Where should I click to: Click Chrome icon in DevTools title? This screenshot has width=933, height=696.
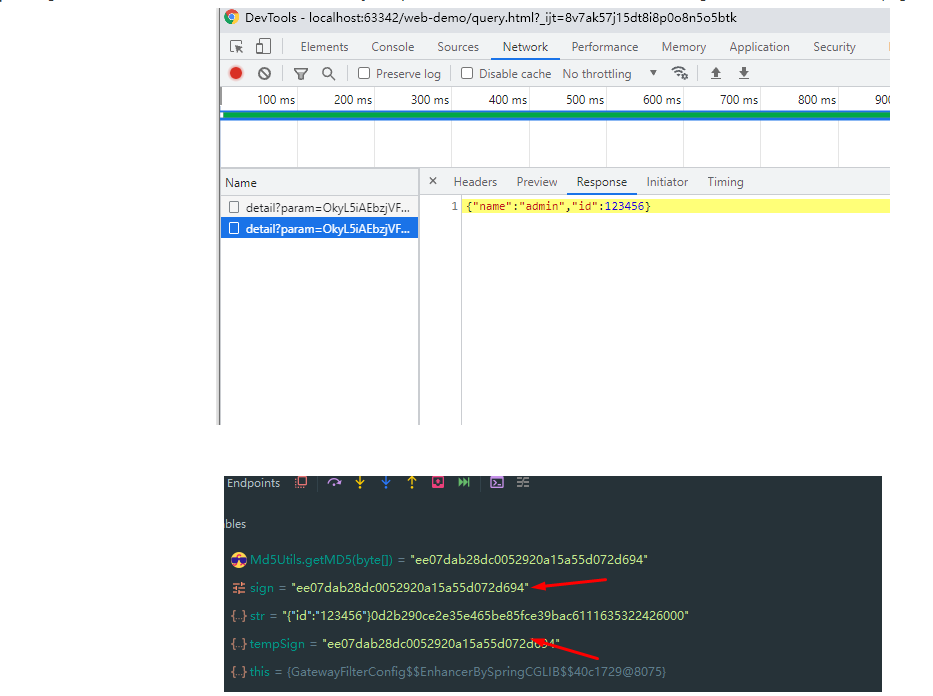point(231,17)
